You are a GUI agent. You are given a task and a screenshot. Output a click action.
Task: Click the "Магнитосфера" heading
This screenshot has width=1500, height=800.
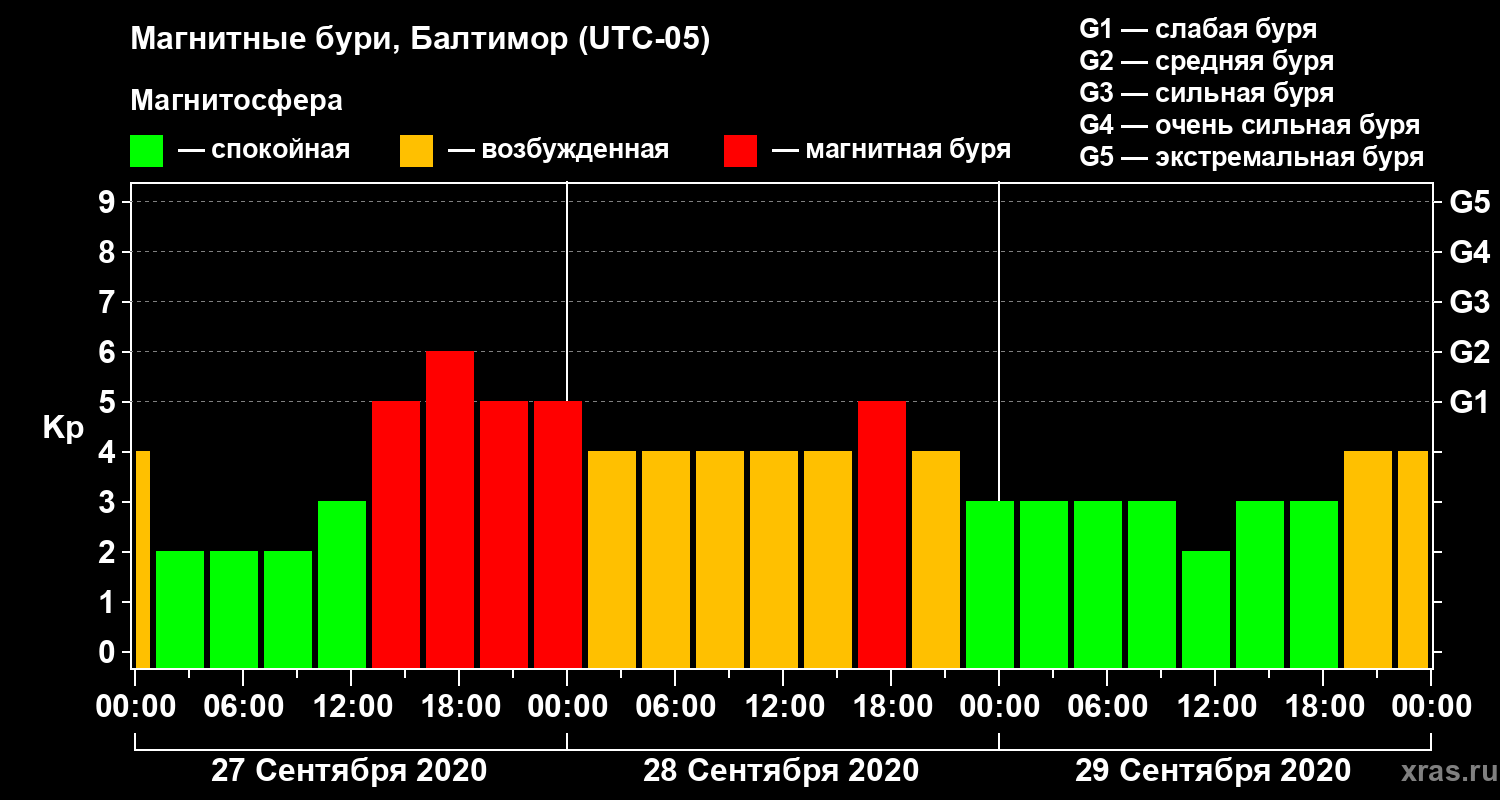click(x=237, y=101)
